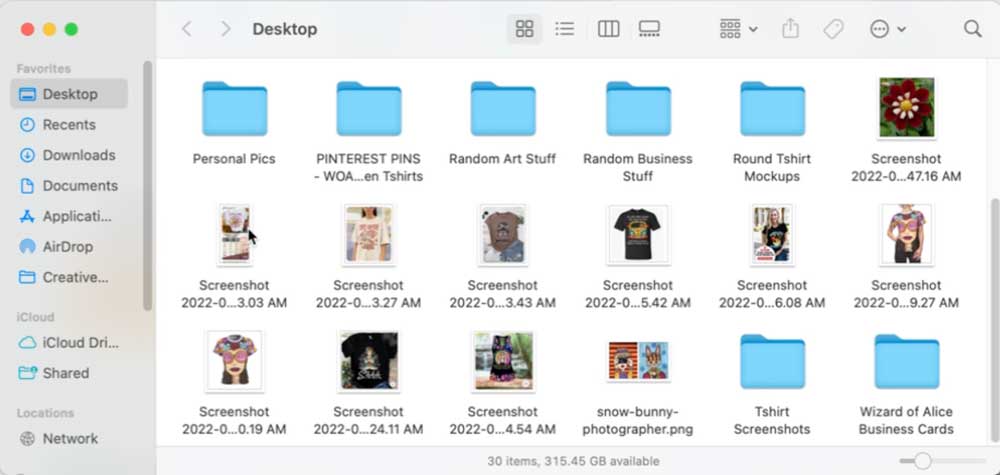
Task: Click the Locations section header
Action: (45, 413)
